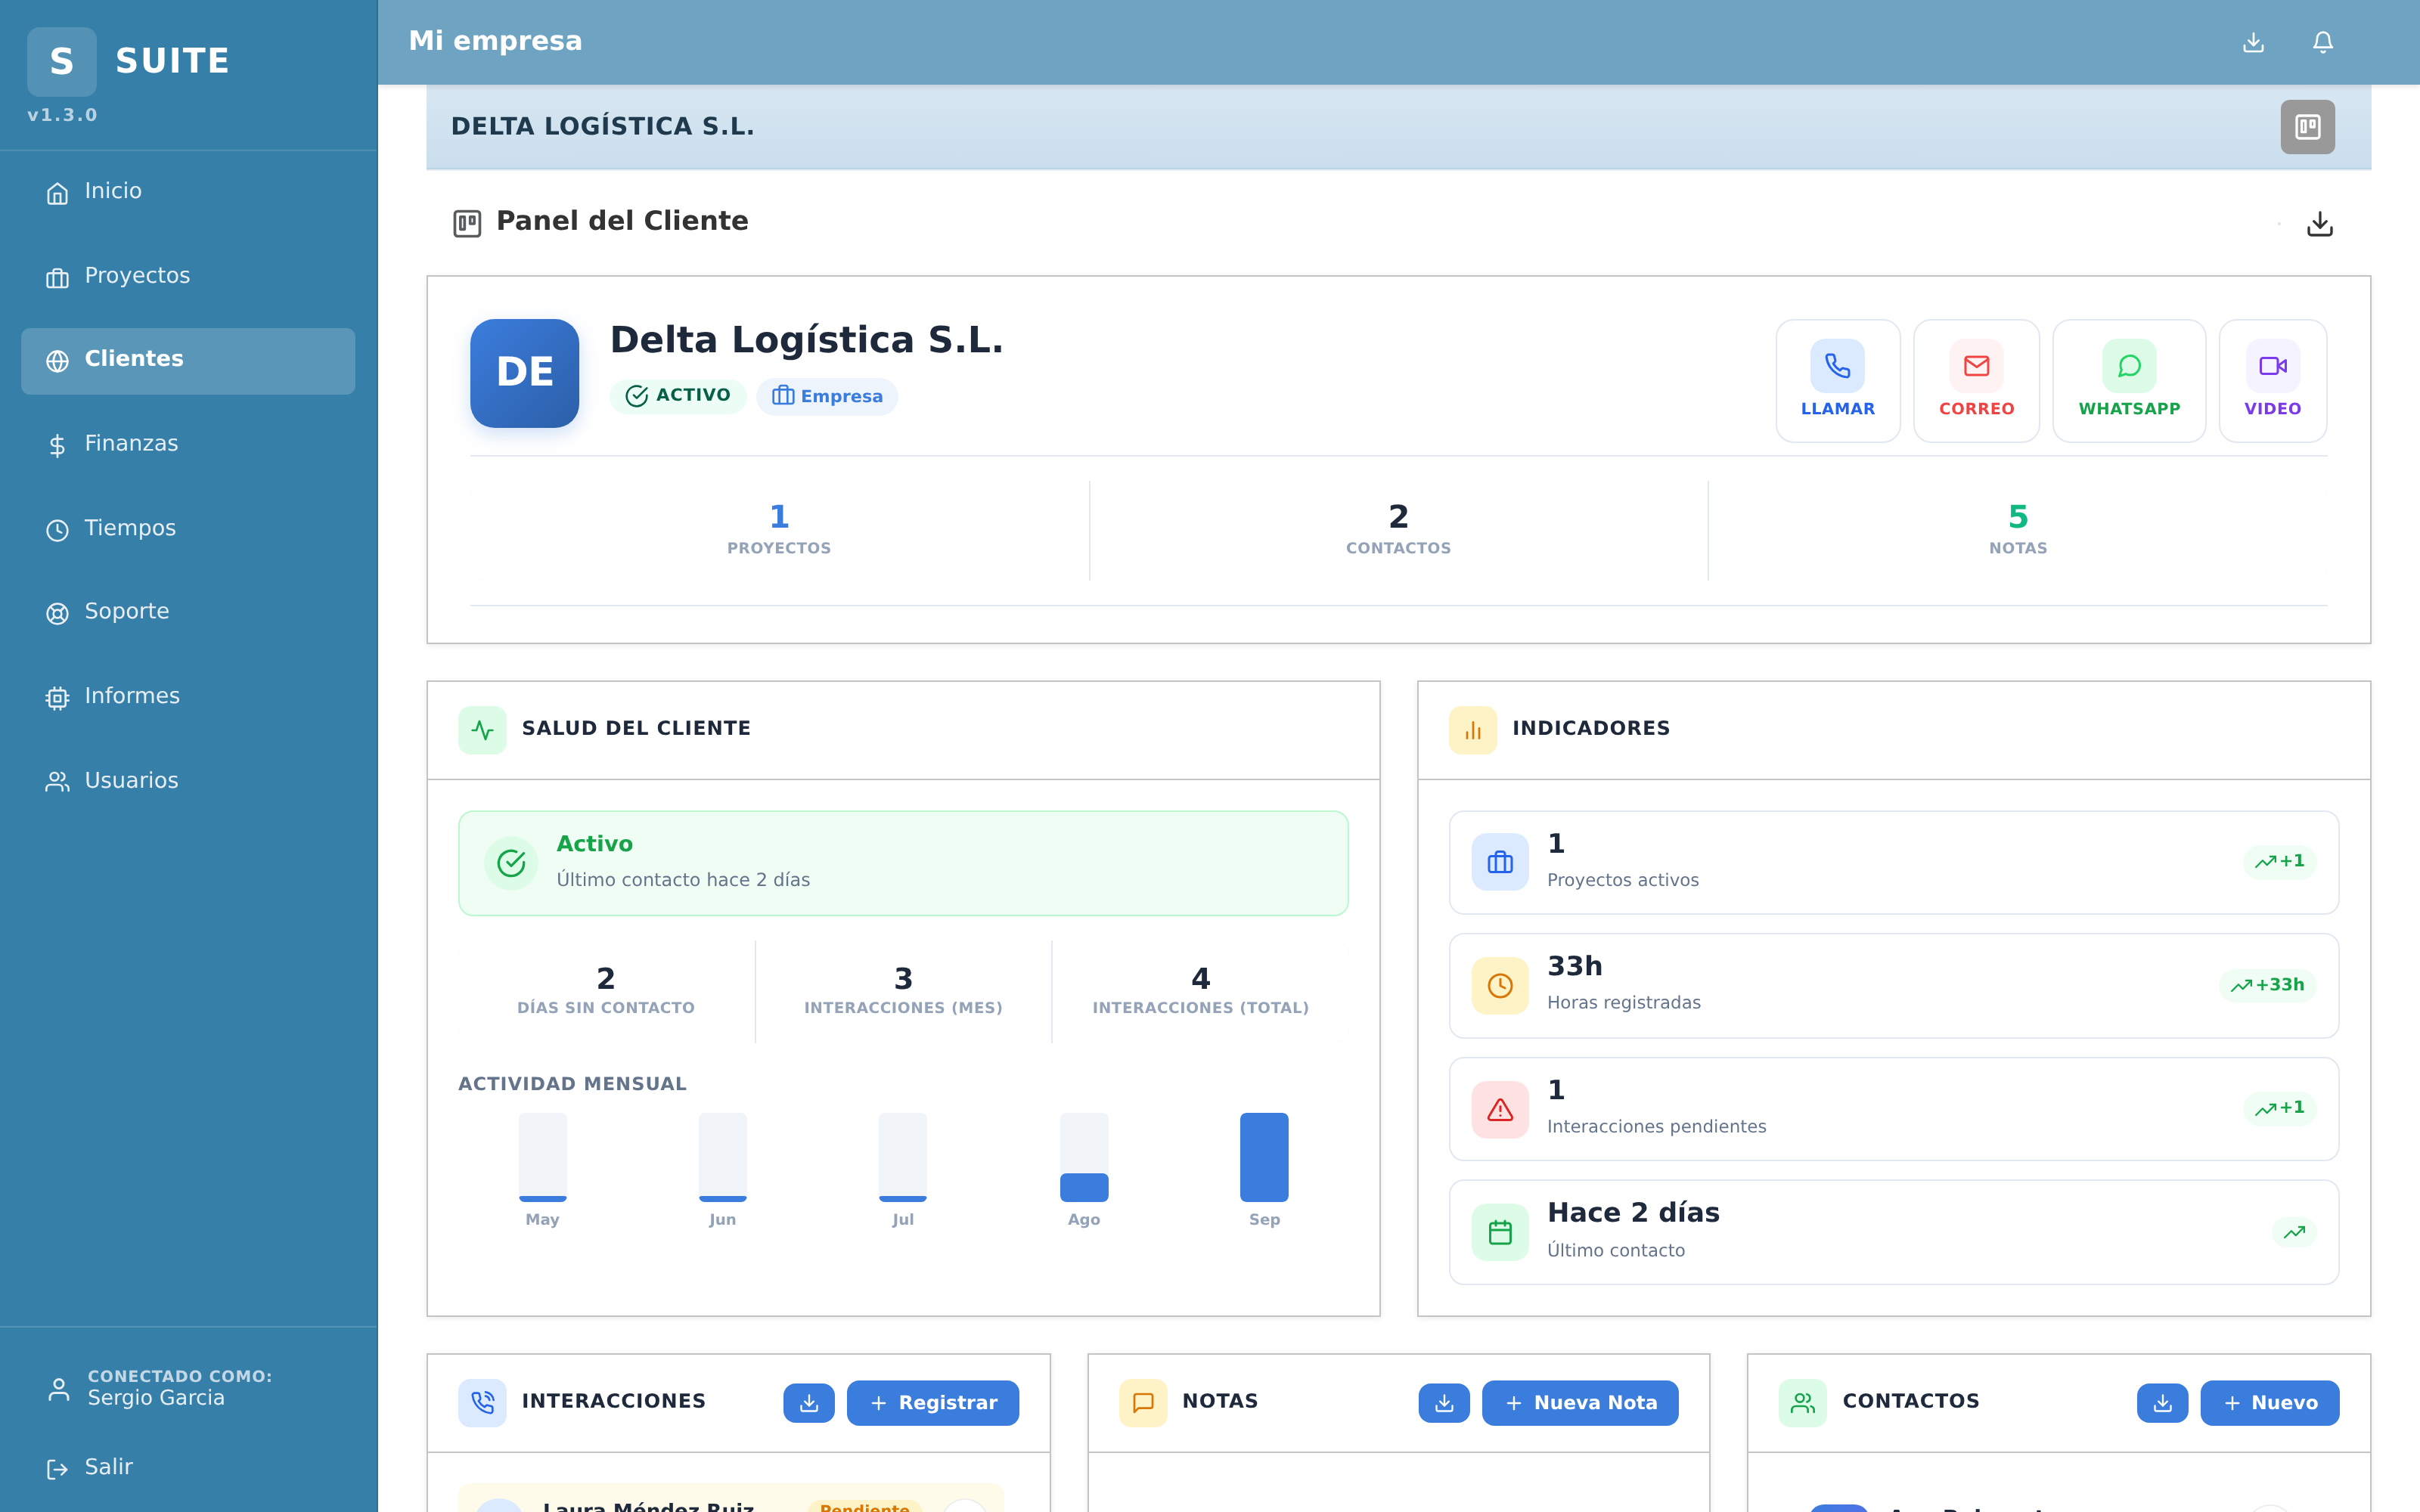The width and height of the screenshot is (2420, 1512).
Task: Open the Proyectos activos indicator card
Action: pos(1893,863)
